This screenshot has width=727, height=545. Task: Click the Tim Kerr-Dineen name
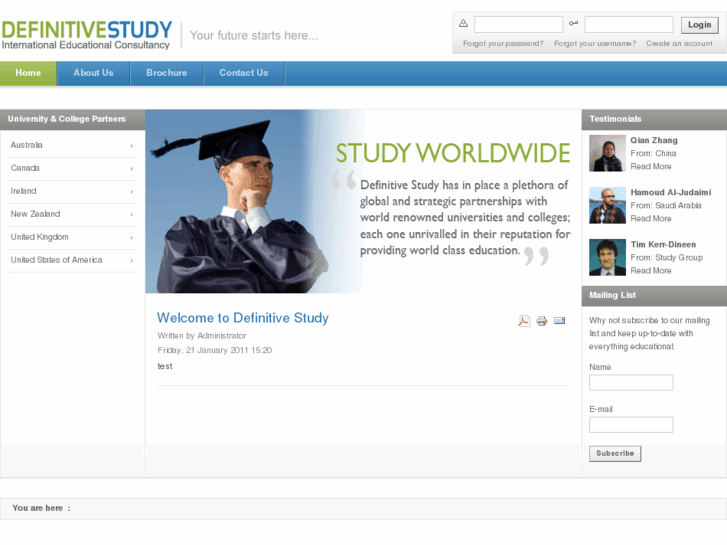click(663, 244)
